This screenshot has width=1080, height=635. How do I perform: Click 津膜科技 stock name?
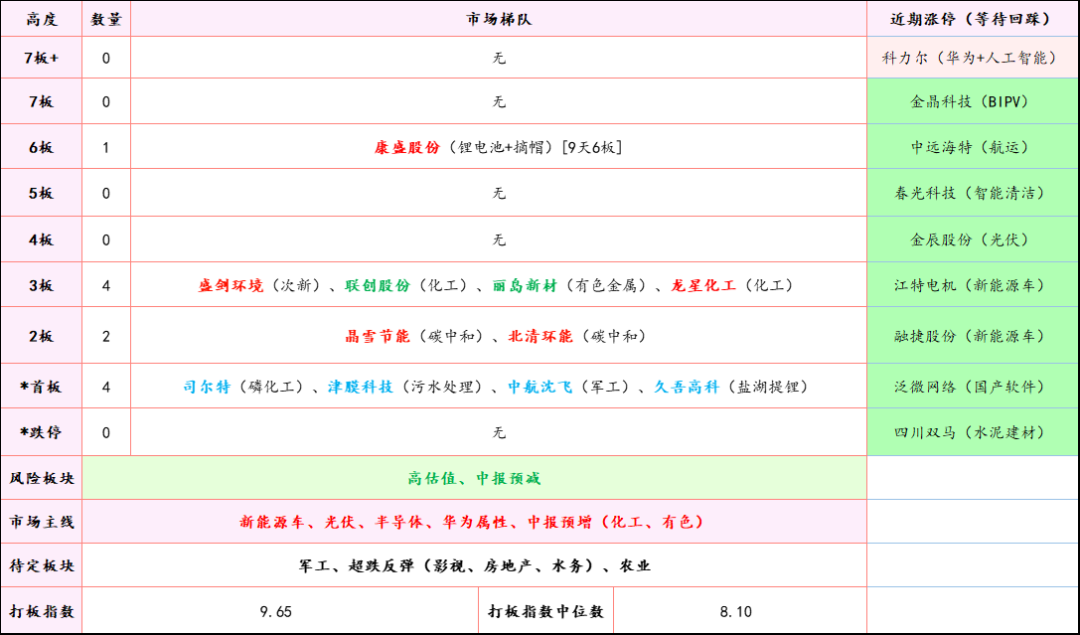click(360, 387)
